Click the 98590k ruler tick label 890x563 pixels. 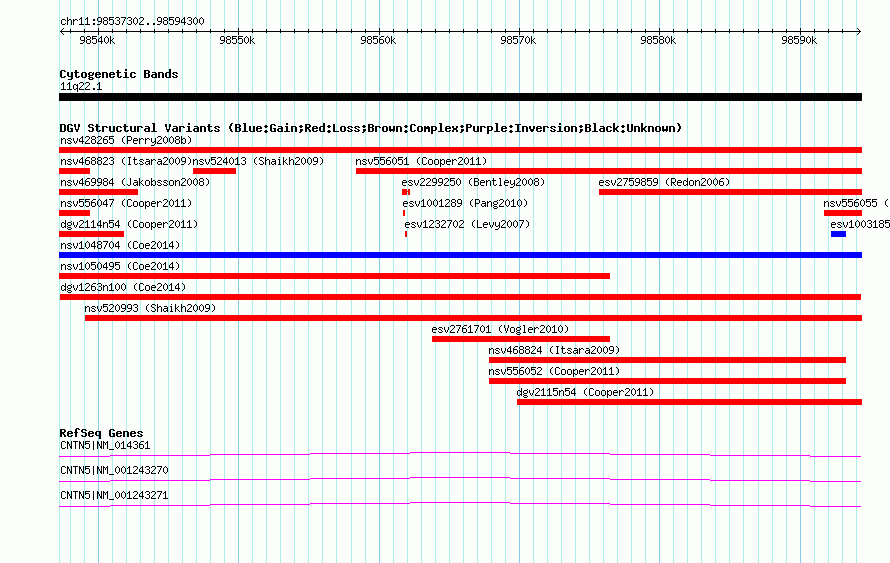[799, 40]
